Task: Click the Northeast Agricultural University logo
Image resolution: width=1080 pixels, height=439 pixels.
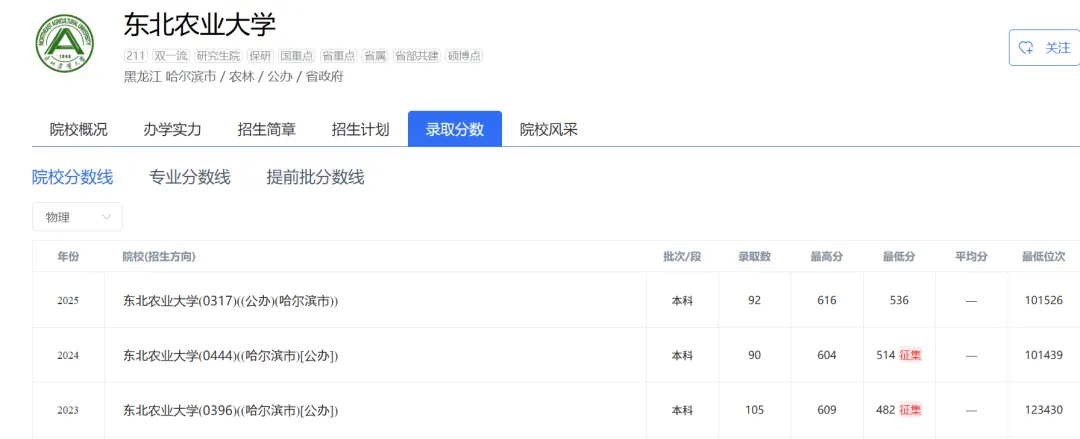Action: (x=65, y=43)
